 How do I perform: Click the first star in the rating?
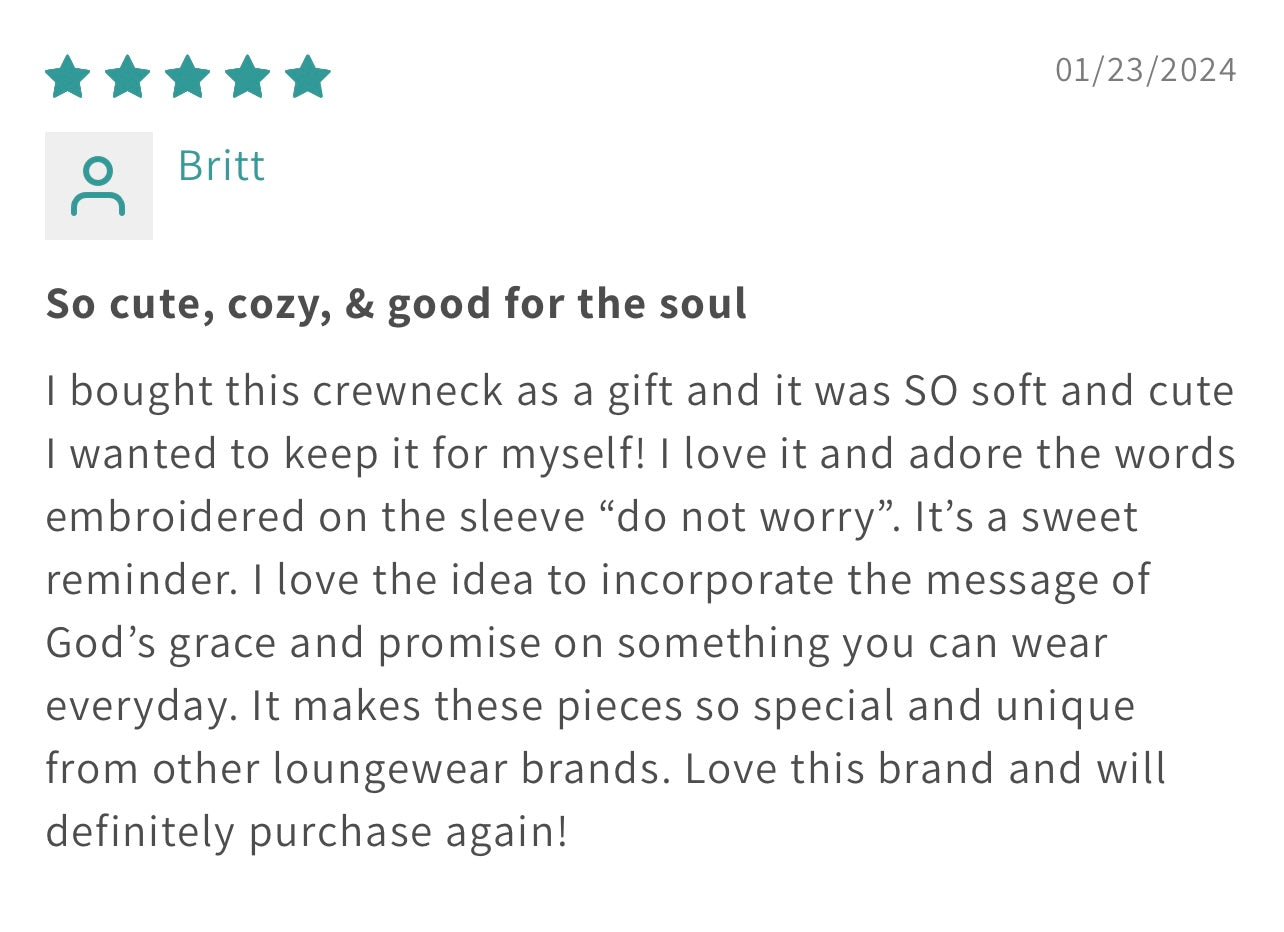(x=68, y=77)
